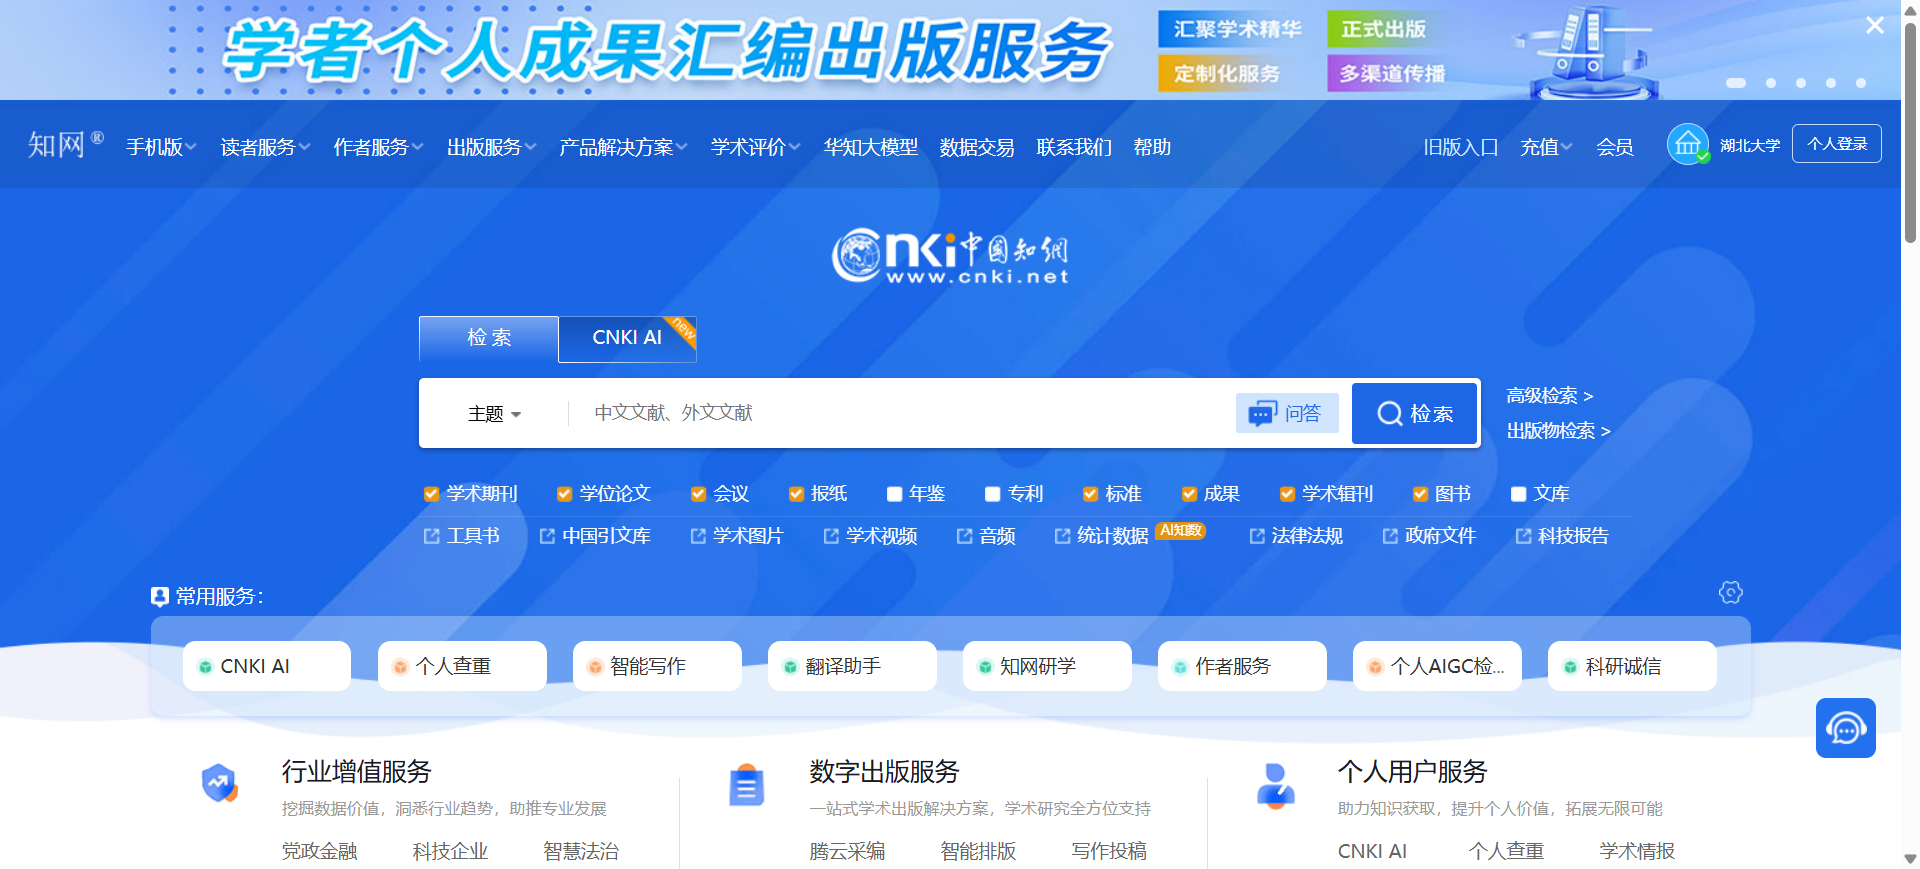Open the floating customer service chat icon
This screenshot has height=869, width=1920.
pos(1845,728)
